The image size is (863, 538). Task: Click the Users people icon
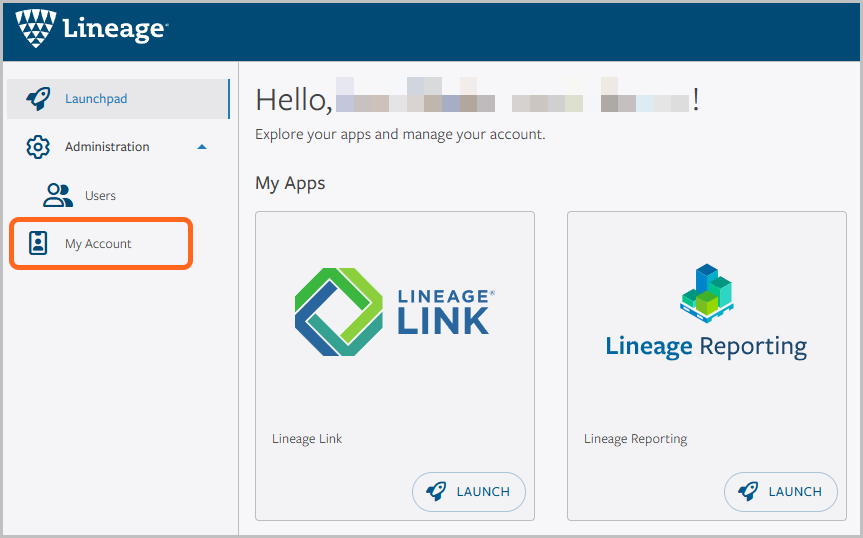pyautogui.click(x=58, y=195)
